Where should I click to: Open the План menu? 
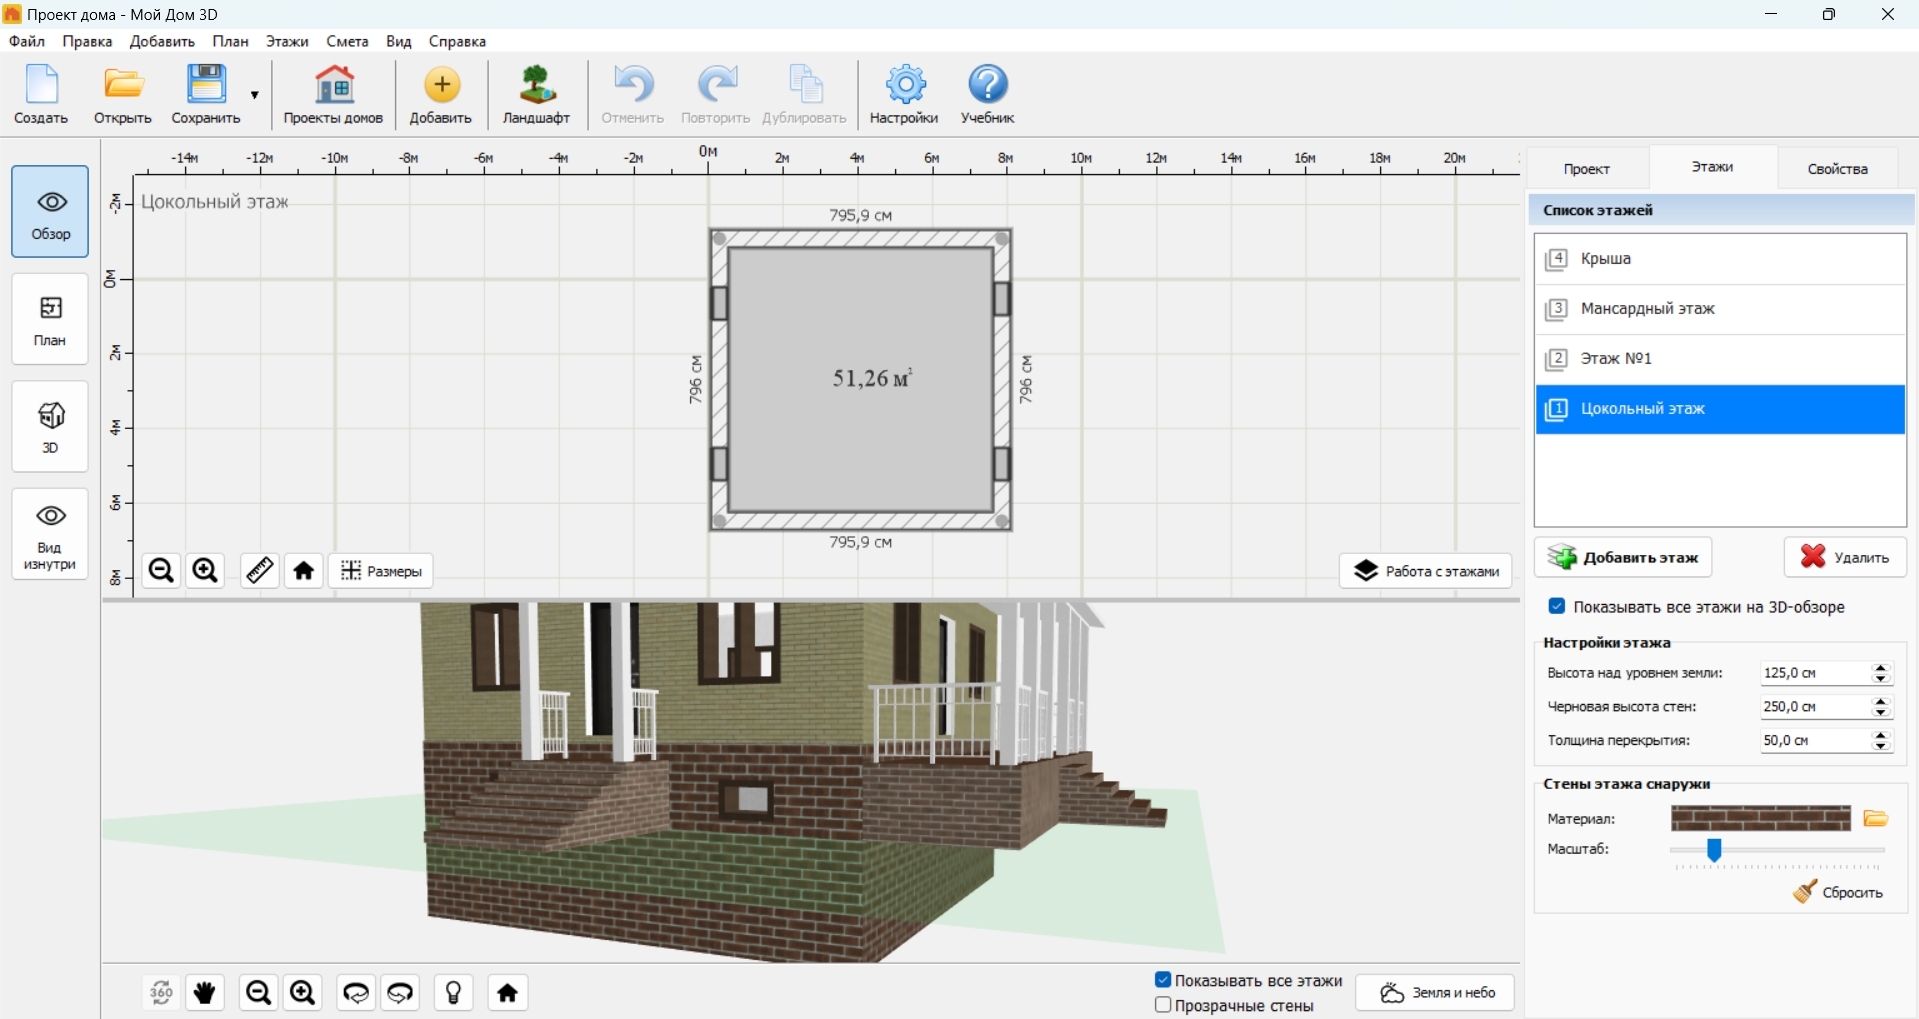click(230, 41)
